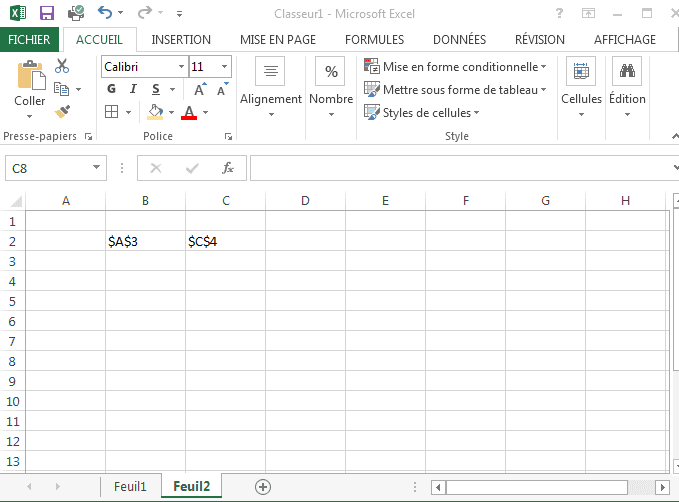Click the Copy icon
This screenshot has height=502, width=679.
click(x=61, y=89)
